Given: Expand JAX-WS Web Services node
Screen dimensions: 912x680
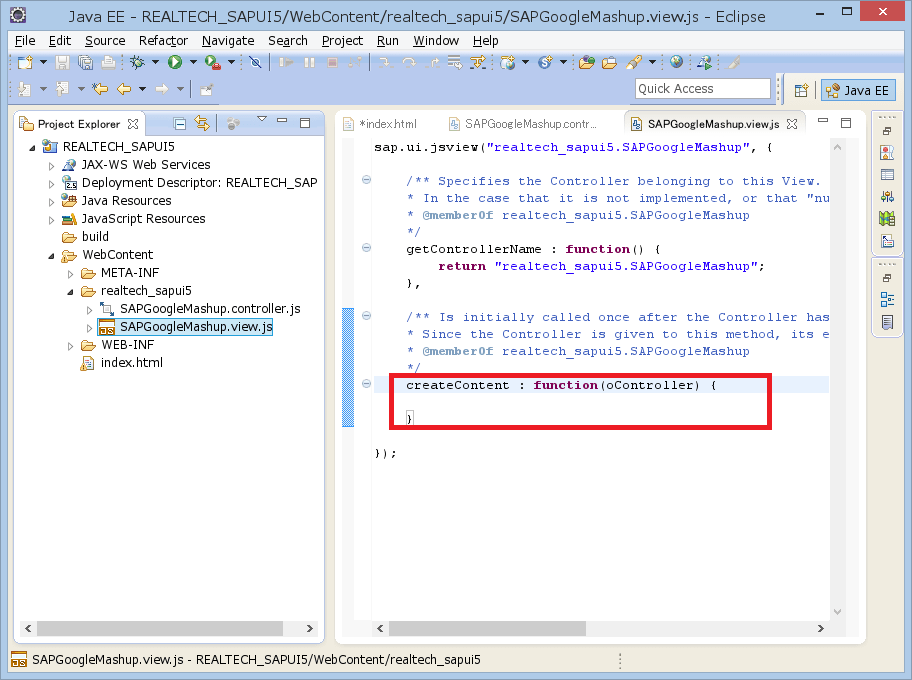Looking at the screenshot, I should tap(51, 166).
